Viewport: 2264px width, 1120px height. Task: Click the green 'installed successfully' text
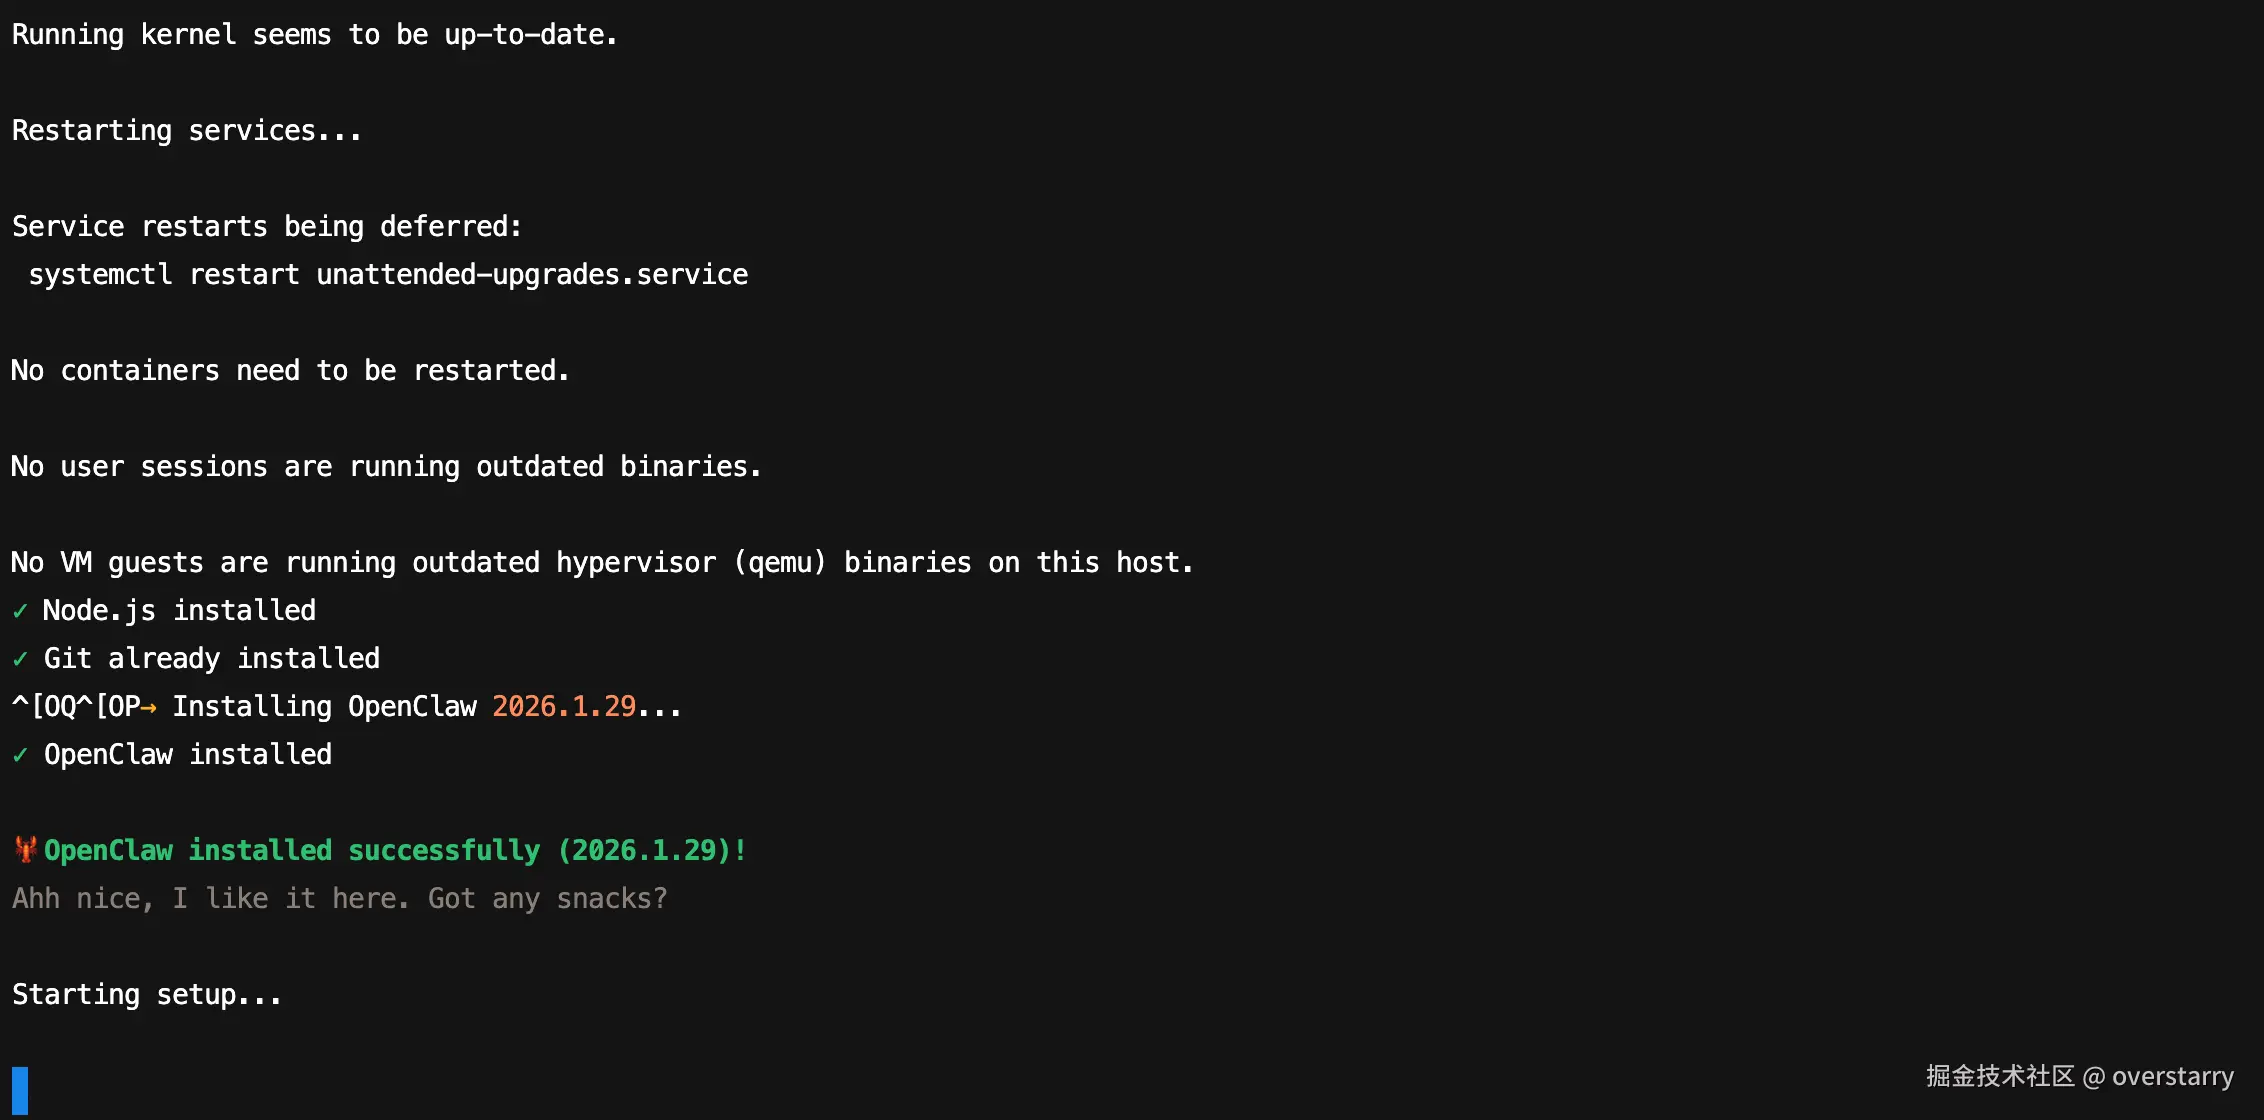click(364, 851)
